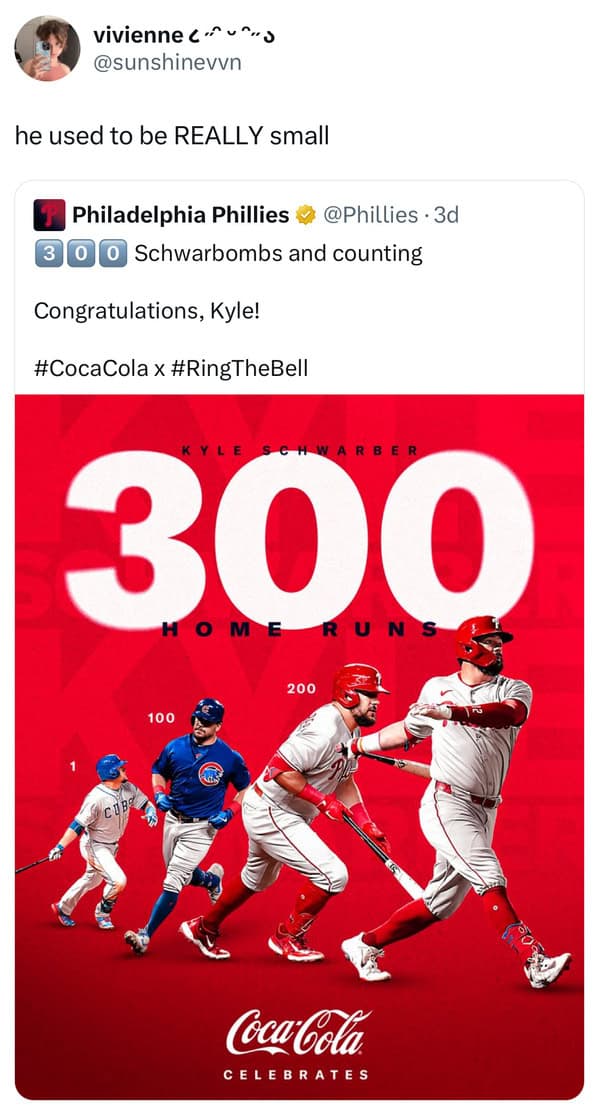Open the @sunshinevvn handle

click(x=168, y=63)
